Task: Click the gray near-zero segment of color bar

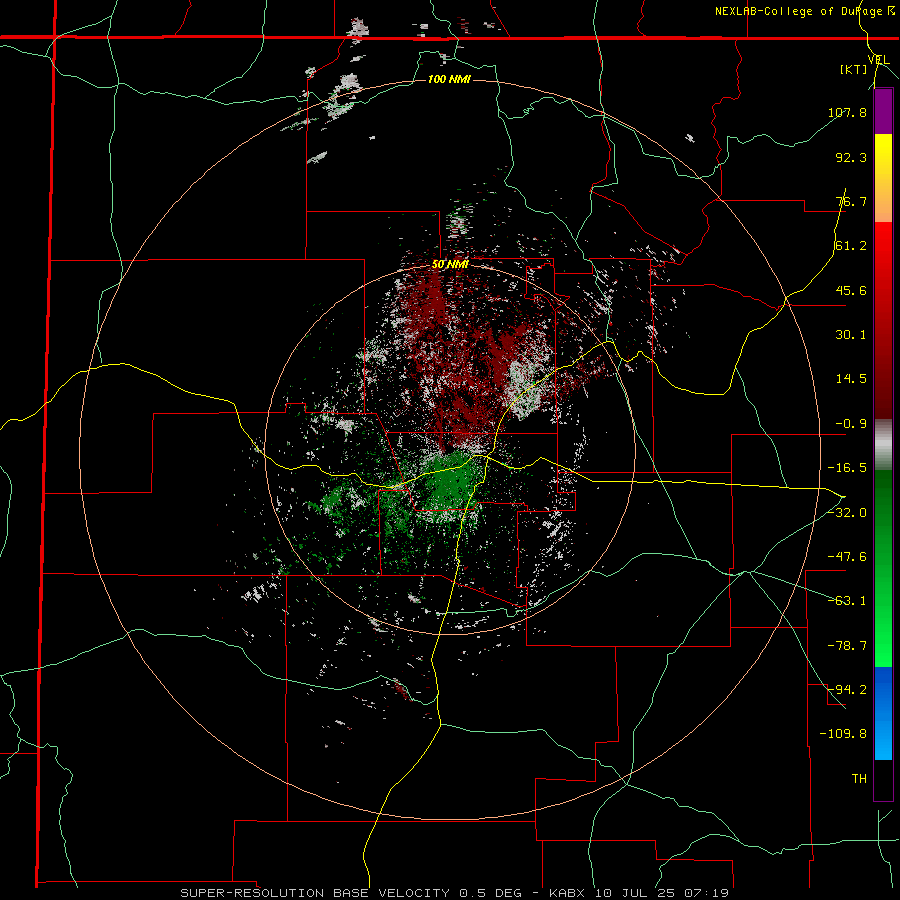Action: (883, 445)
